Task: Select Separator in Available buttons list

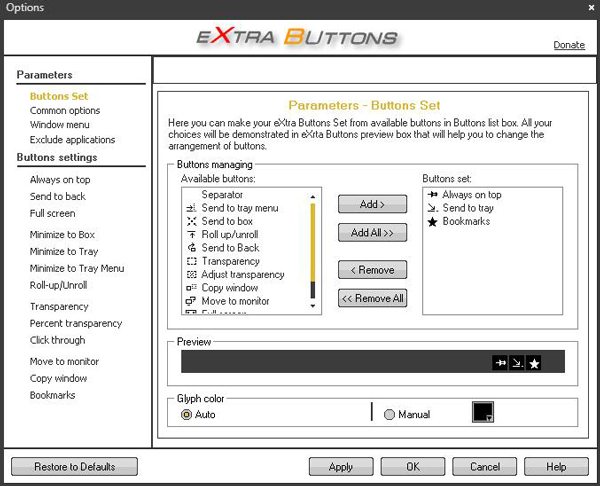Action: (x=222, y=195)
